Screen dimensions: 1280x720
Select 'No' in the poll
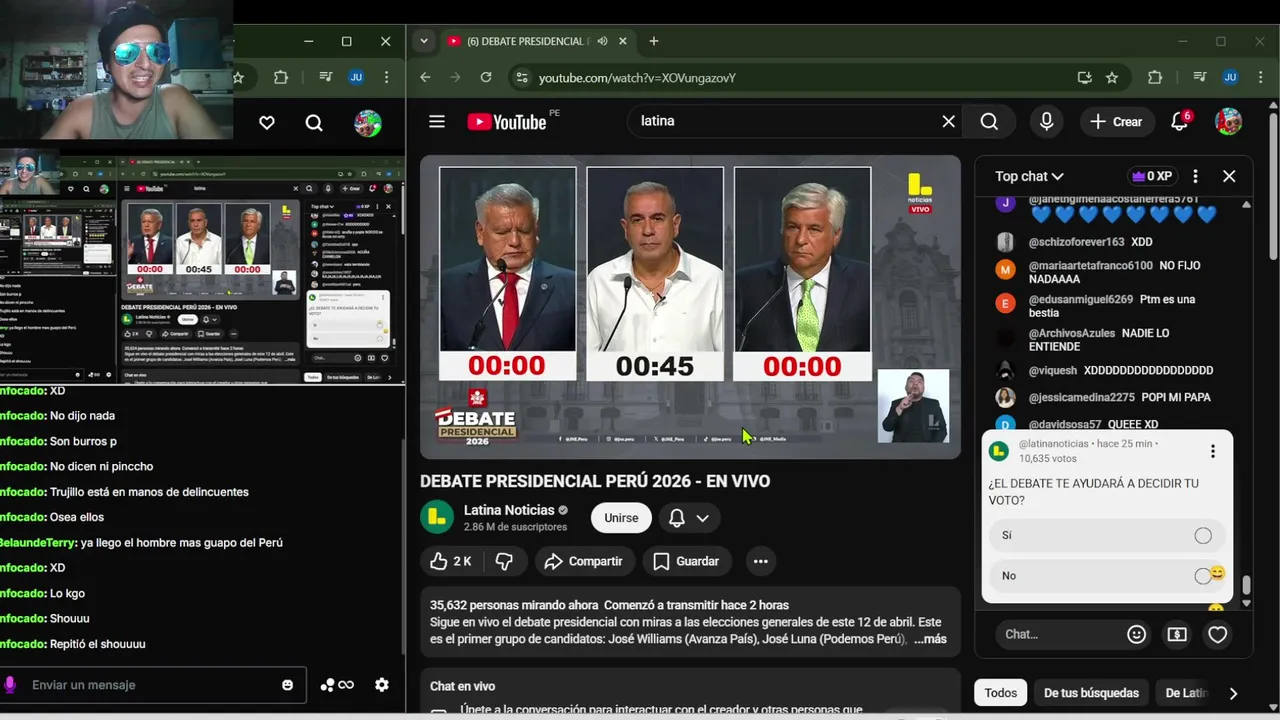click(x=1106, y=575)
